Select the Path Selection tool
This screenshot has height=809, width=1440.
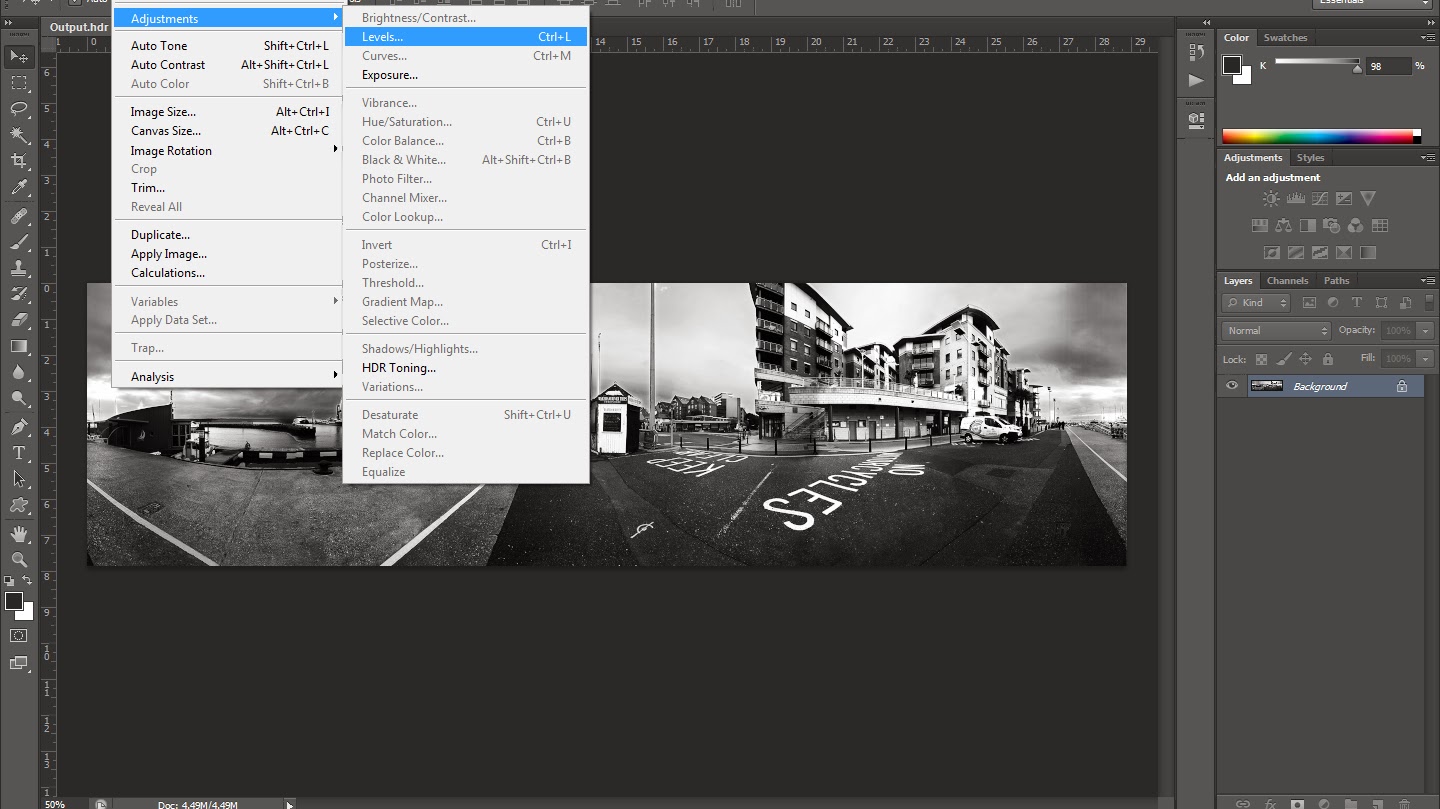pyautogui.click(x=19, y=479)
